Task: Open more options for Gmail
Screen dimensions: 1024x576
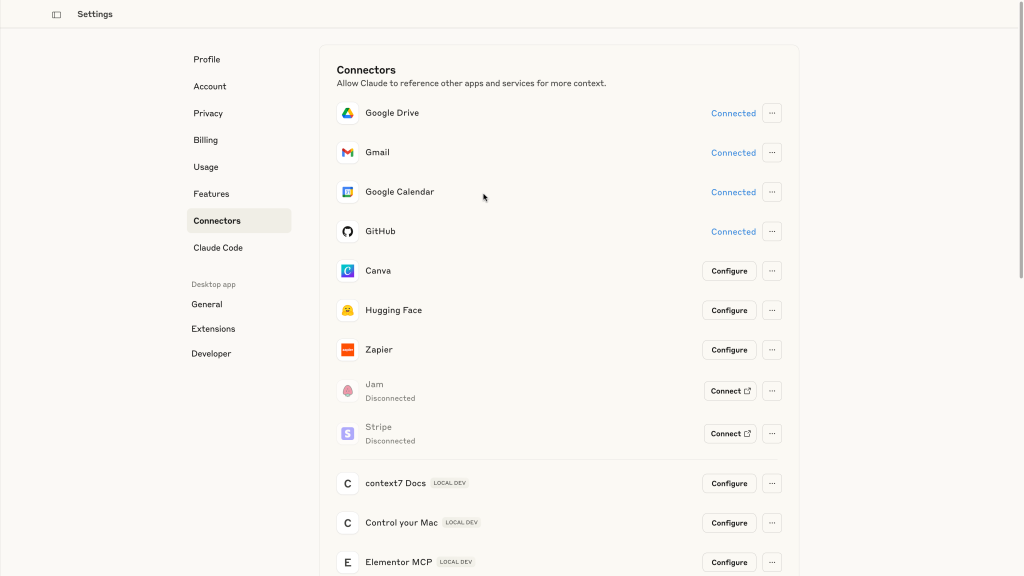Action: click(772, 153)
